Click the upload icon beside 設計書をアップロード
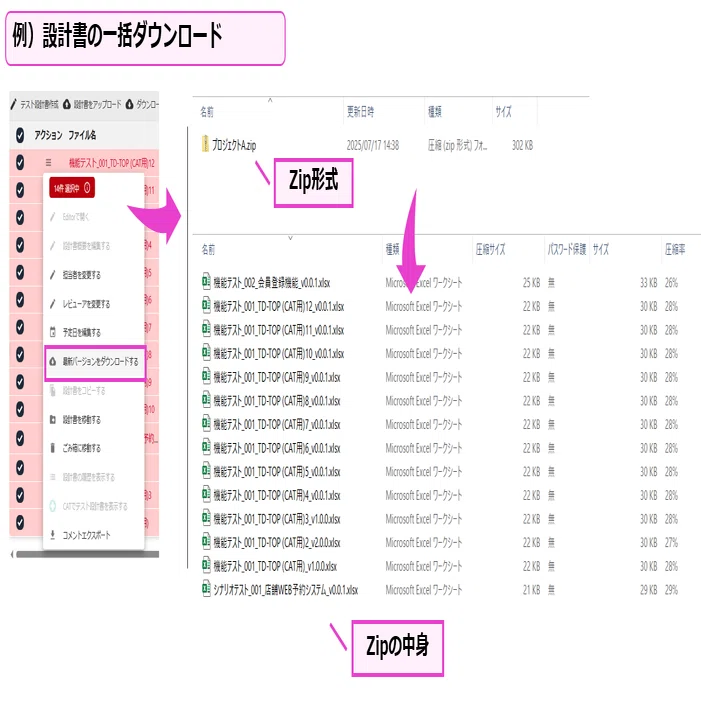The width and height of the screenshot is (701, 701). point(67,104)
